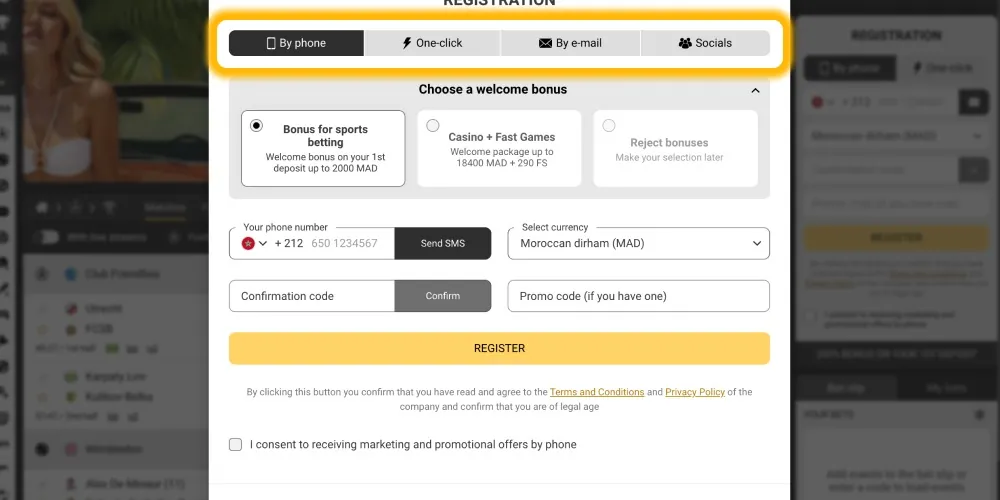
Task: Enable the marketing offers consent checkbox
Action: [x=236, y=444]
